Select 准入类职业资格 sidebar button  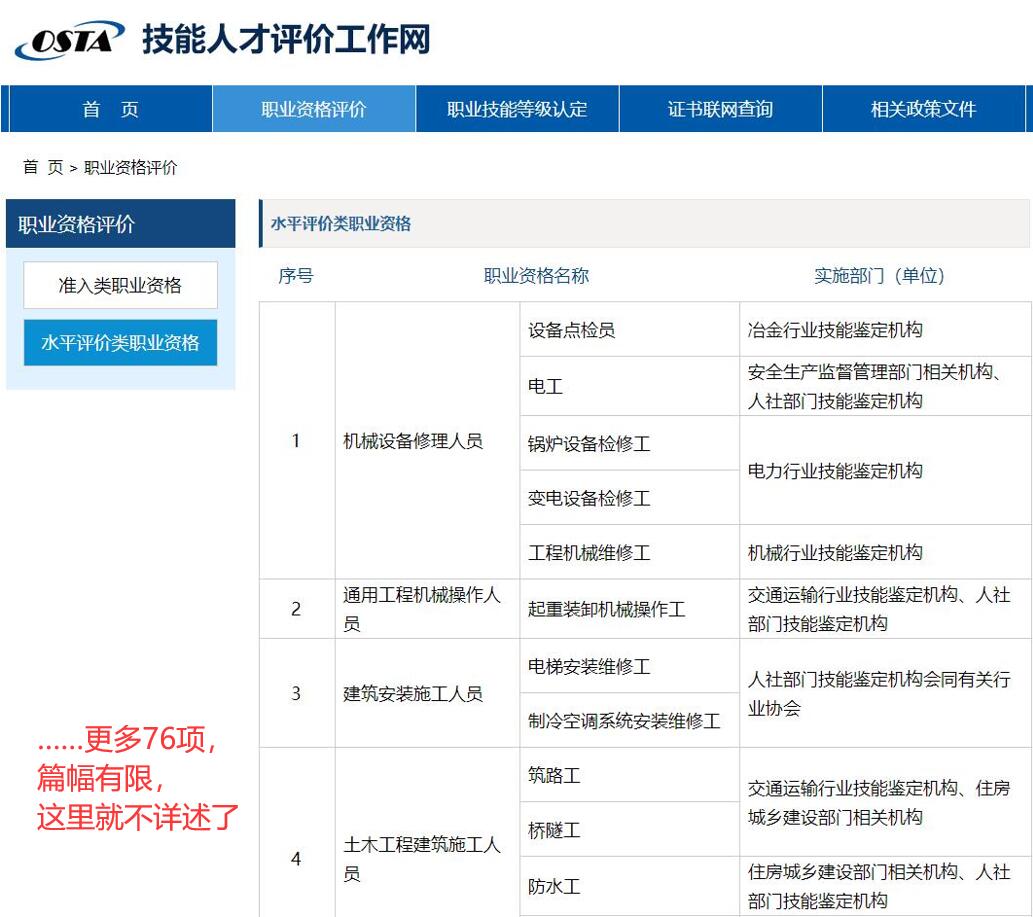point(119,284)
